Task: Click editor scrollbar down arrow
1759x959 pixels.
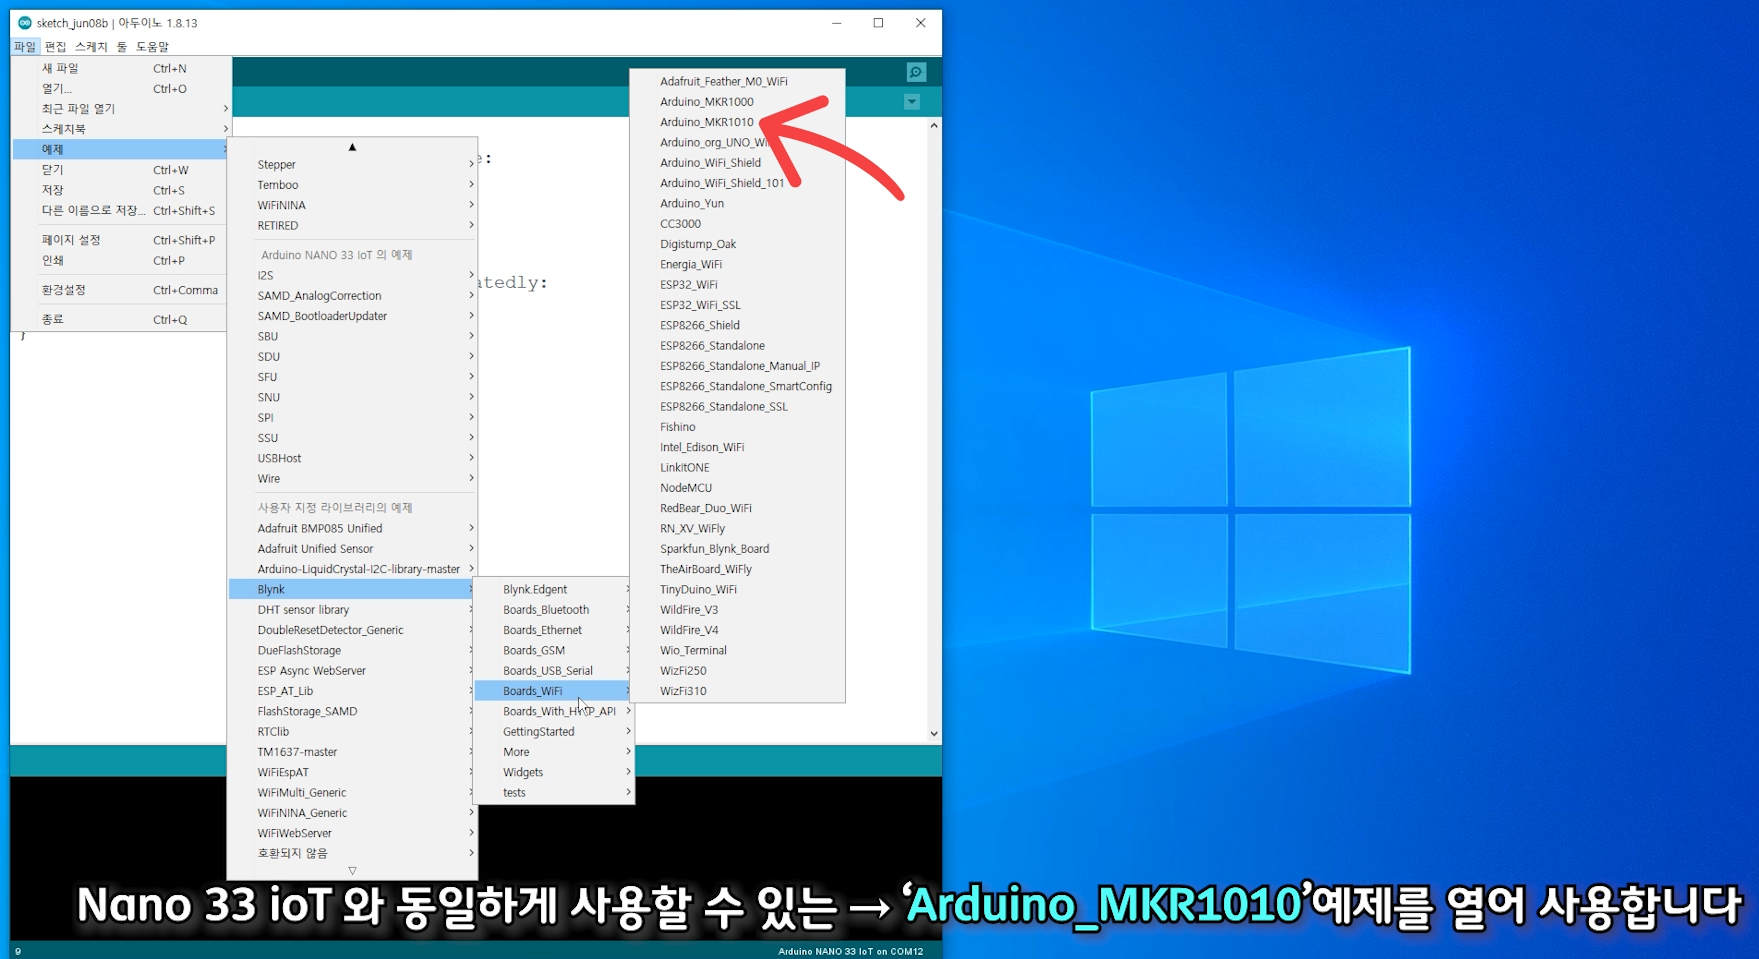Action: point(934,734)
